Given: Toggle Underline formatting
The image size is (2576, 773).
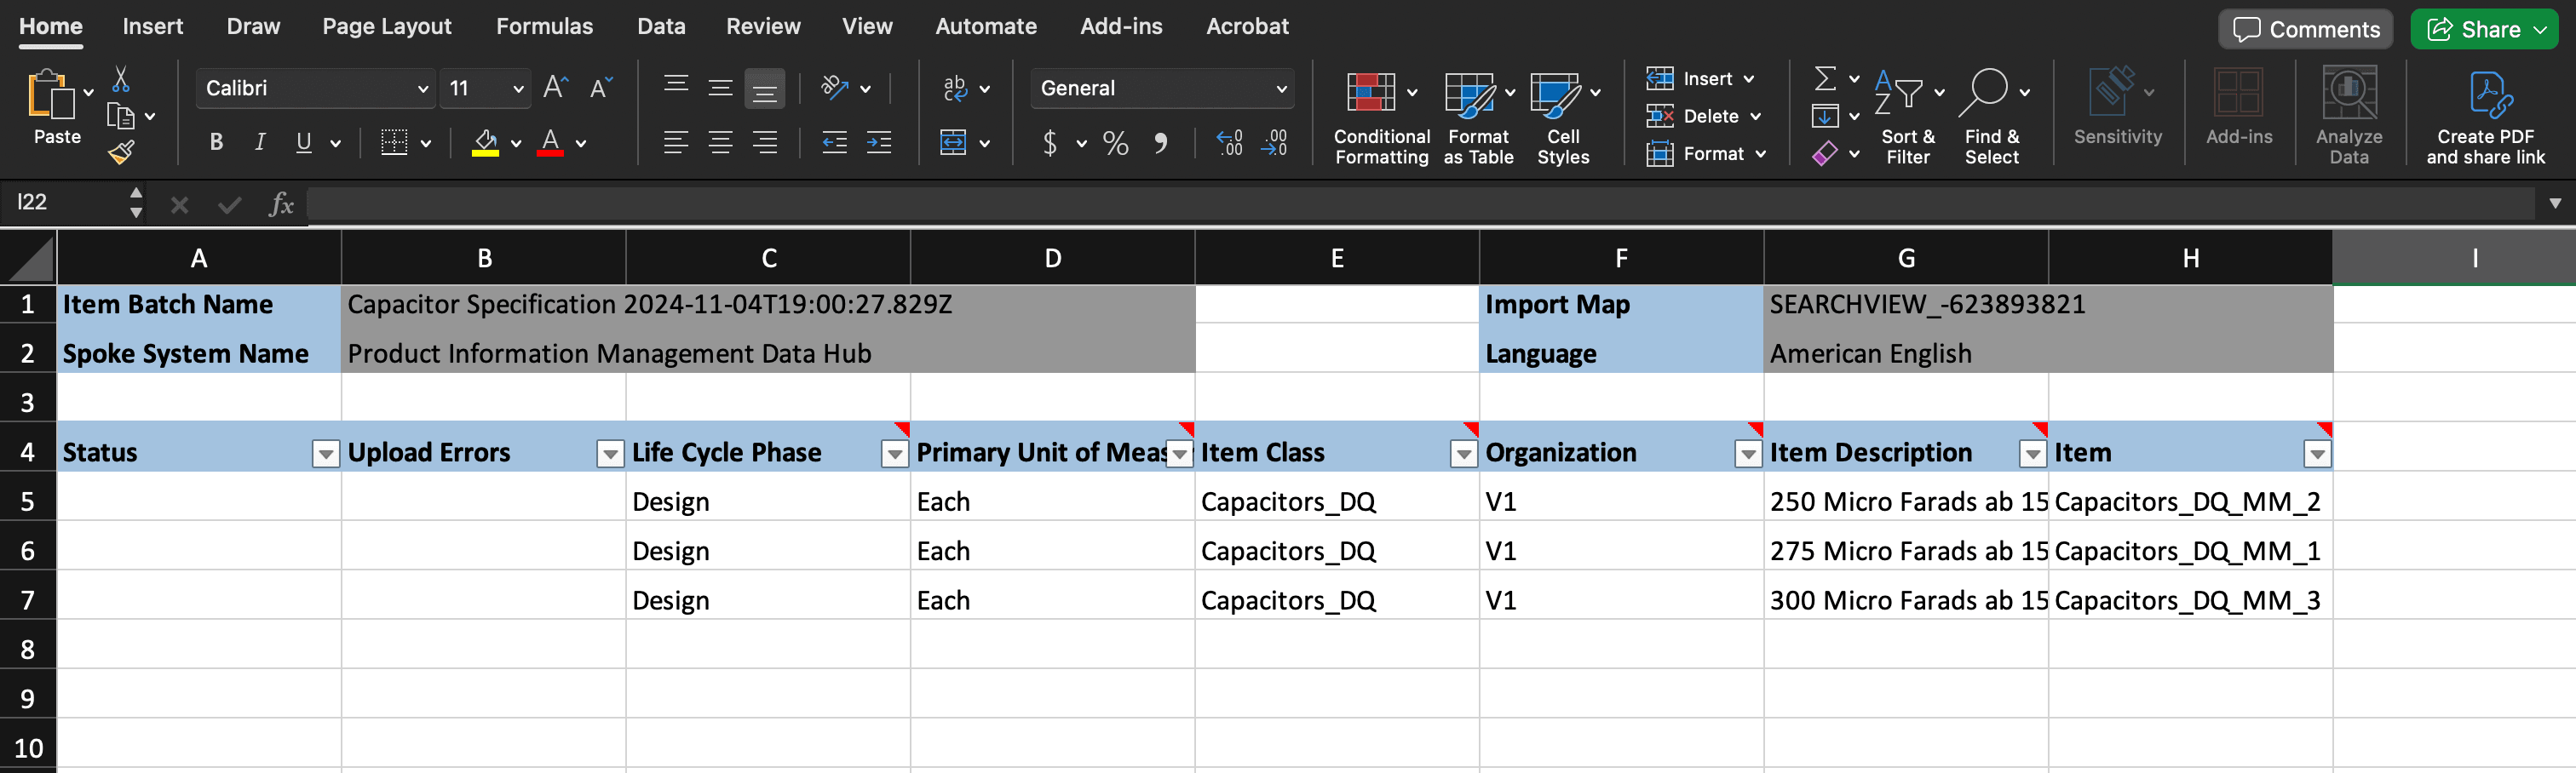Looking at the screenshot, I should coord(304,143).
